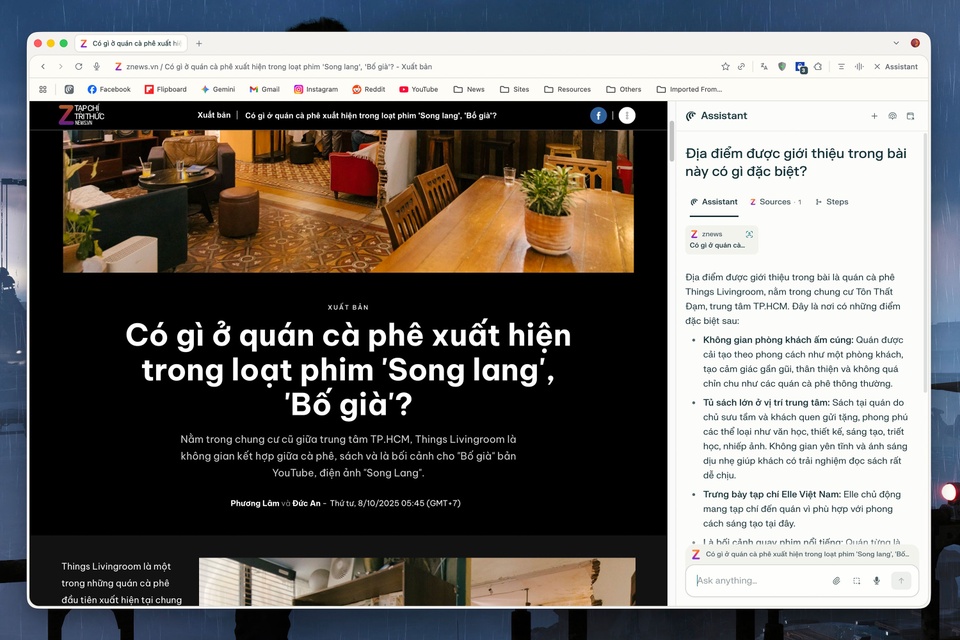
Task: Switch to the Assistant answer tab
Action: tap(714, 202)
